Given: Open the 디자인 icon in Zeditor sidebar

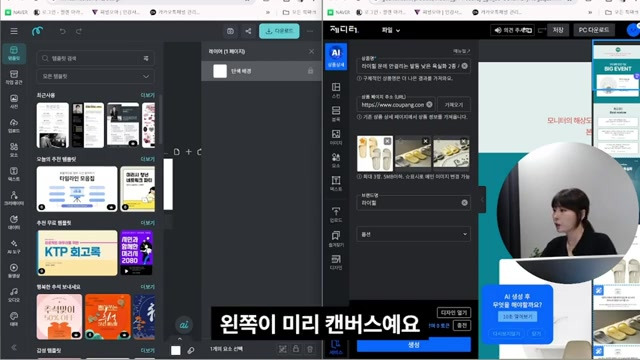Looking at the screenshot, I should 336,262.
